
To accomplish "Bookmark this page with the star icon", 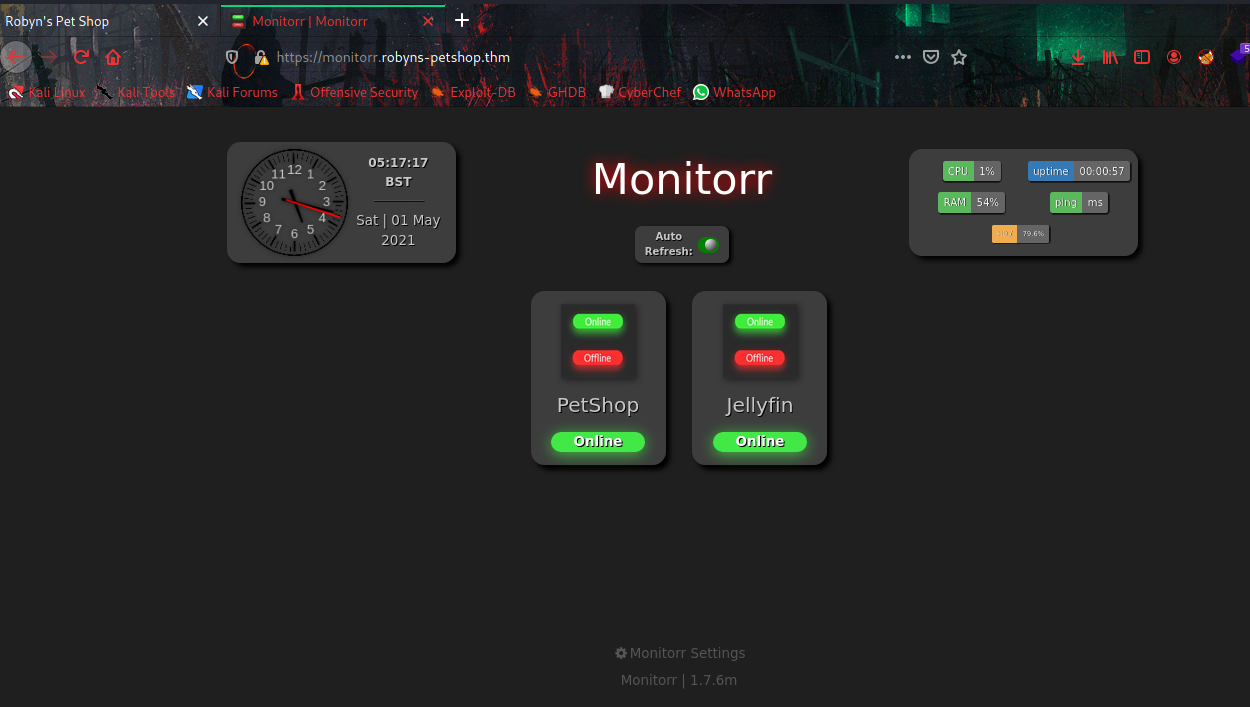I will coord(959,57).
